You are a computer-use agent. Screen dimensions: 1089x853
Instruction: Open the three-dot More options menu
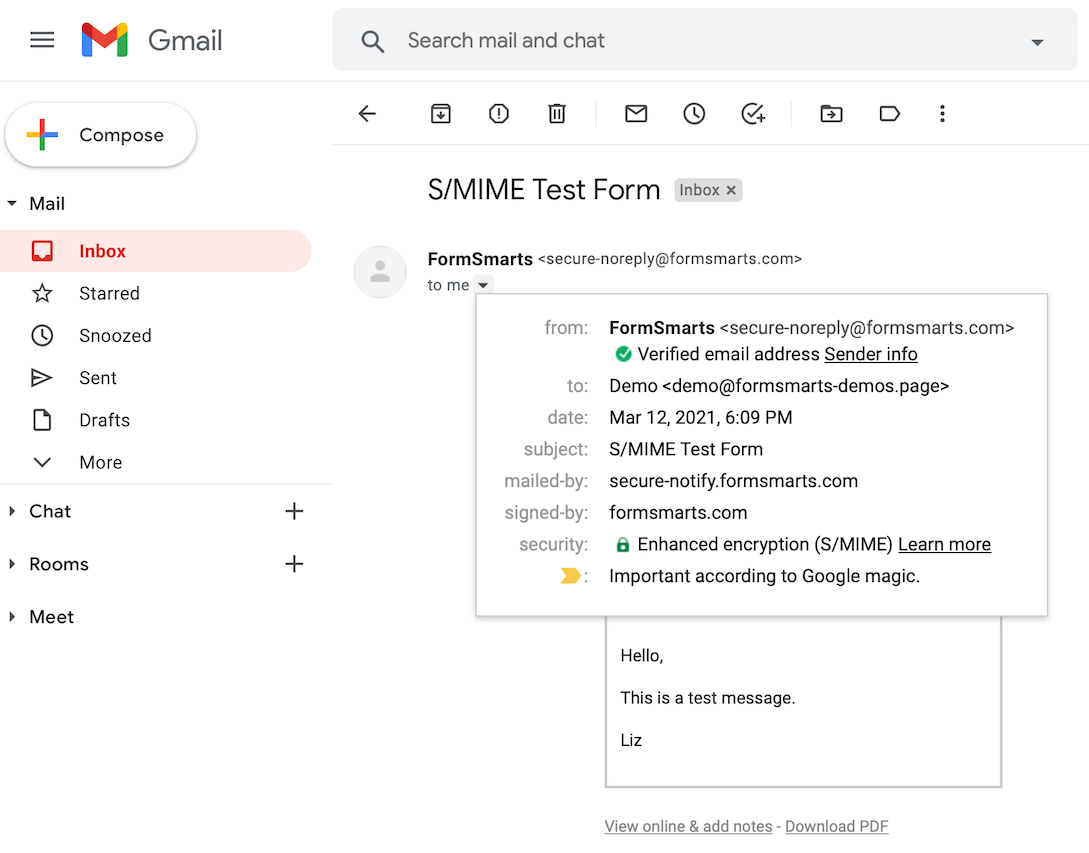pos(942,113)
